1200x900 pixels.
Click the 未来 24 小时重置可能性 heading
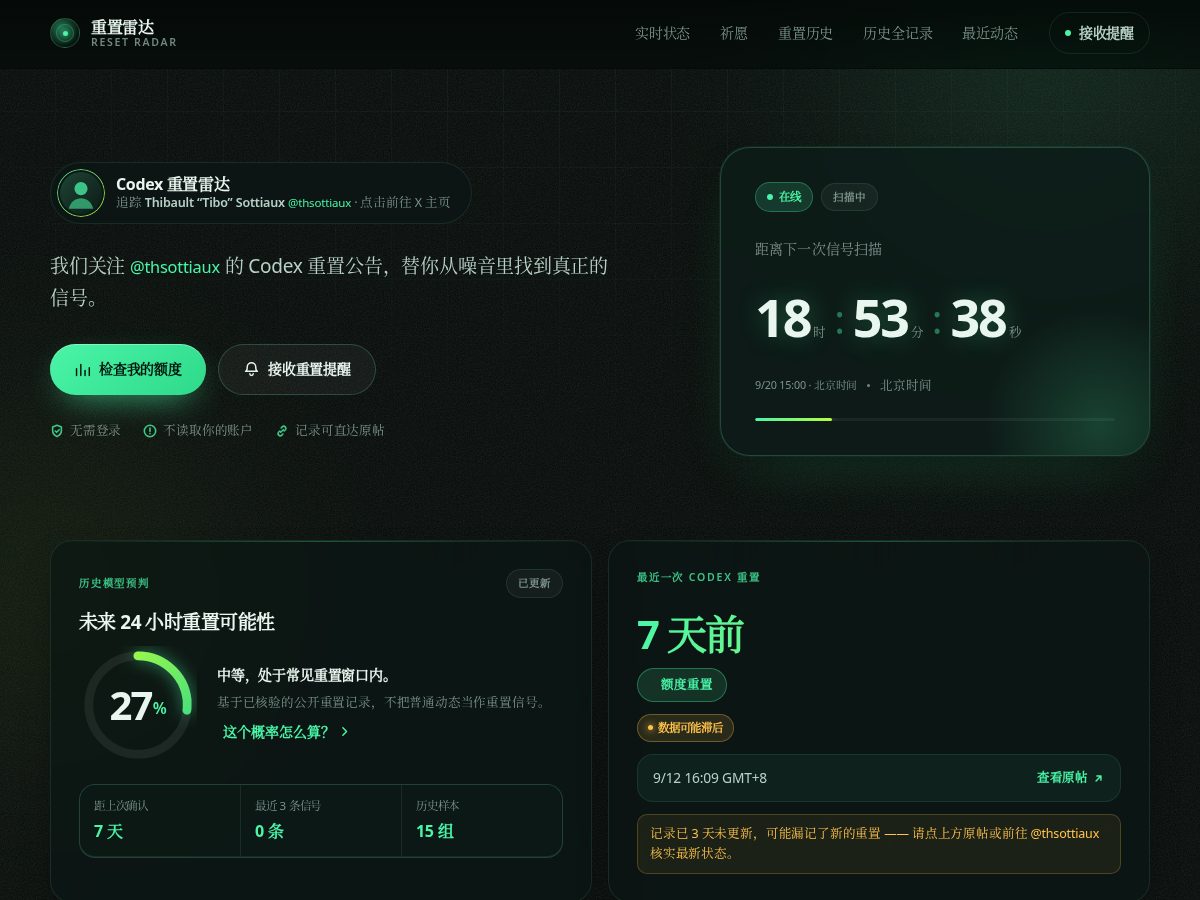point(177,622)
